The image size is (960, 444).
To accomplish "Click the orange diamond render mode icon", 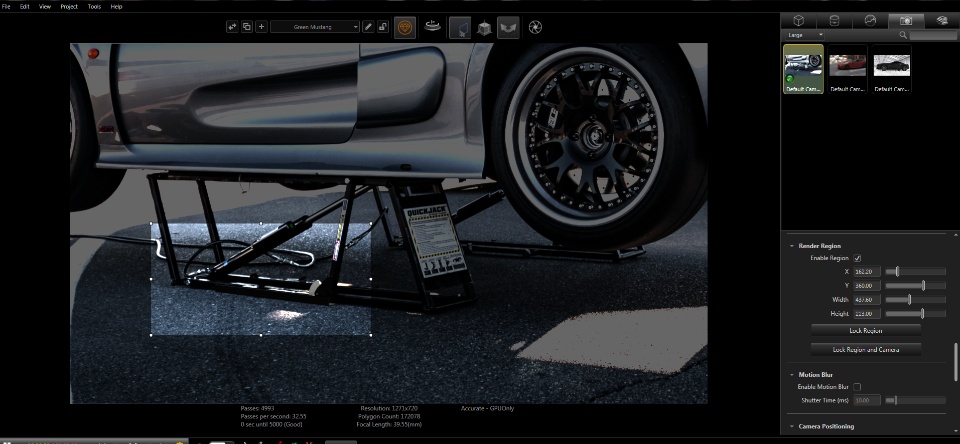I will click(x=405, y=28).
